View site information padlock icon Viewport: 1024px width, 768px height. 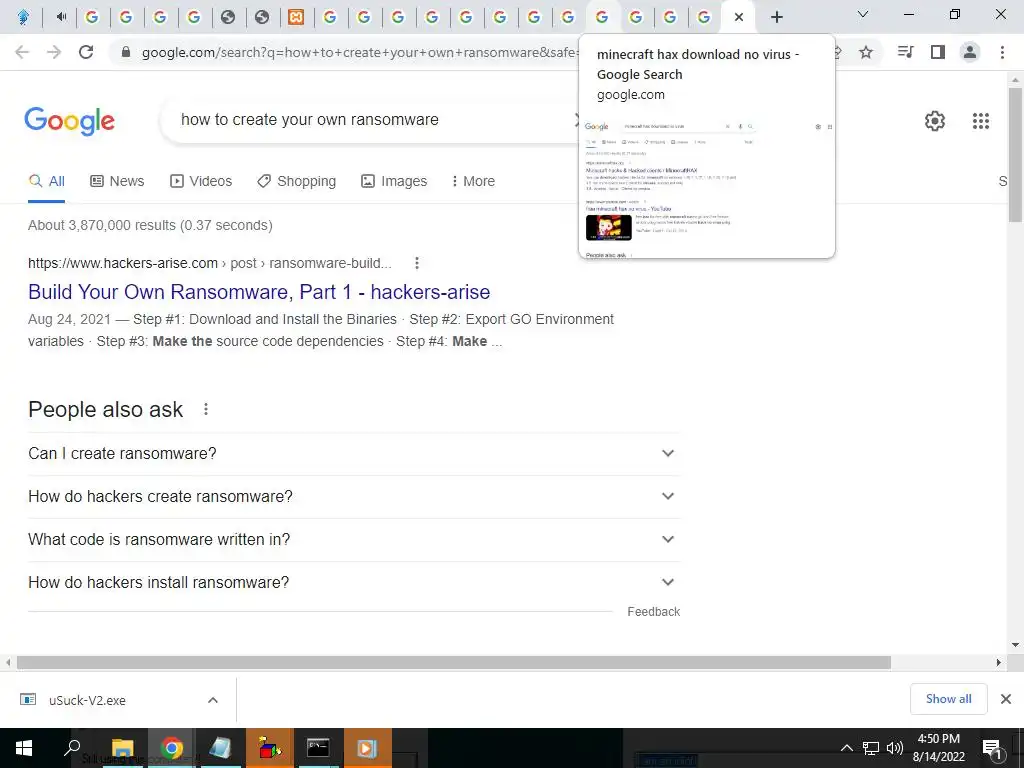(126, 52)
